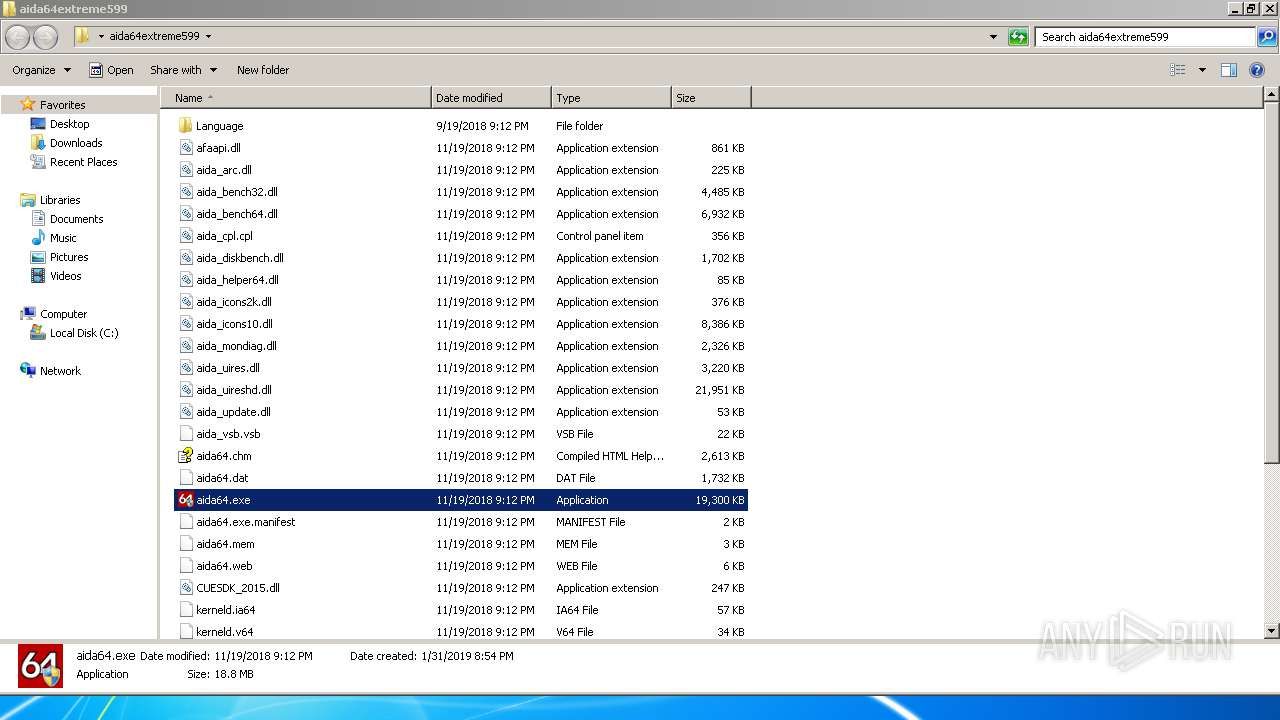Click the arrow before aida64extreme599 breadcrumb
Screen dimensions: 1280x720
coord(101,36)
